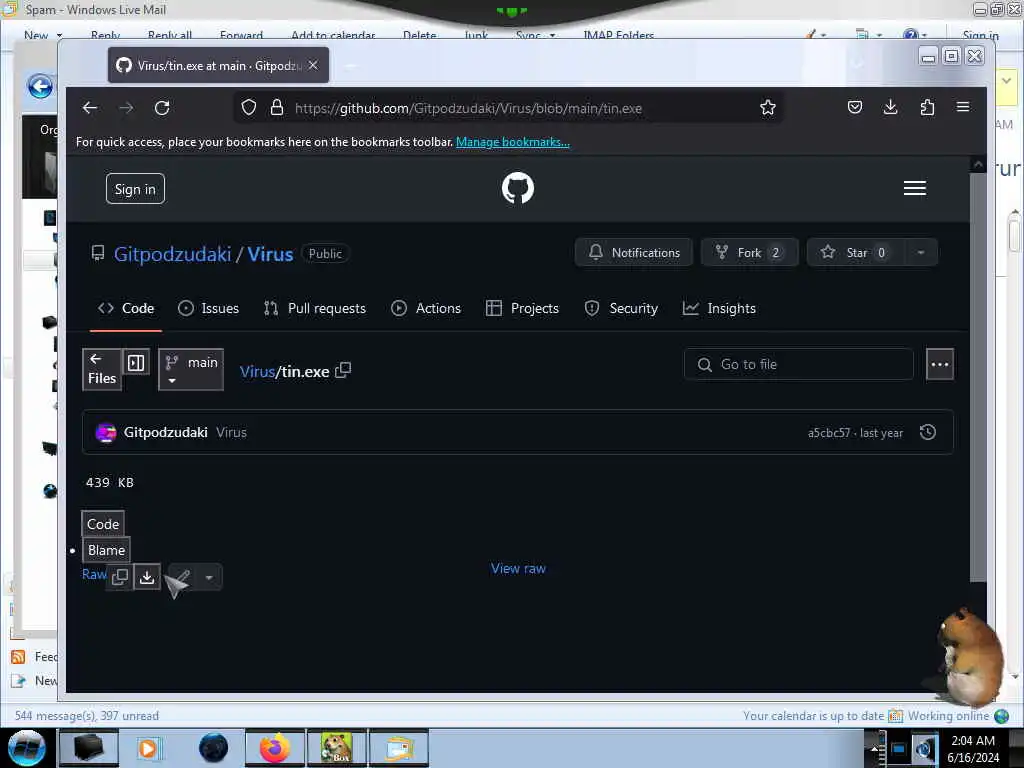Image resolution: width=1024 pixels, height=768 pixels.
Task: Click IMAP Folders in Live Mail toolbar
Action: (618, 35)
